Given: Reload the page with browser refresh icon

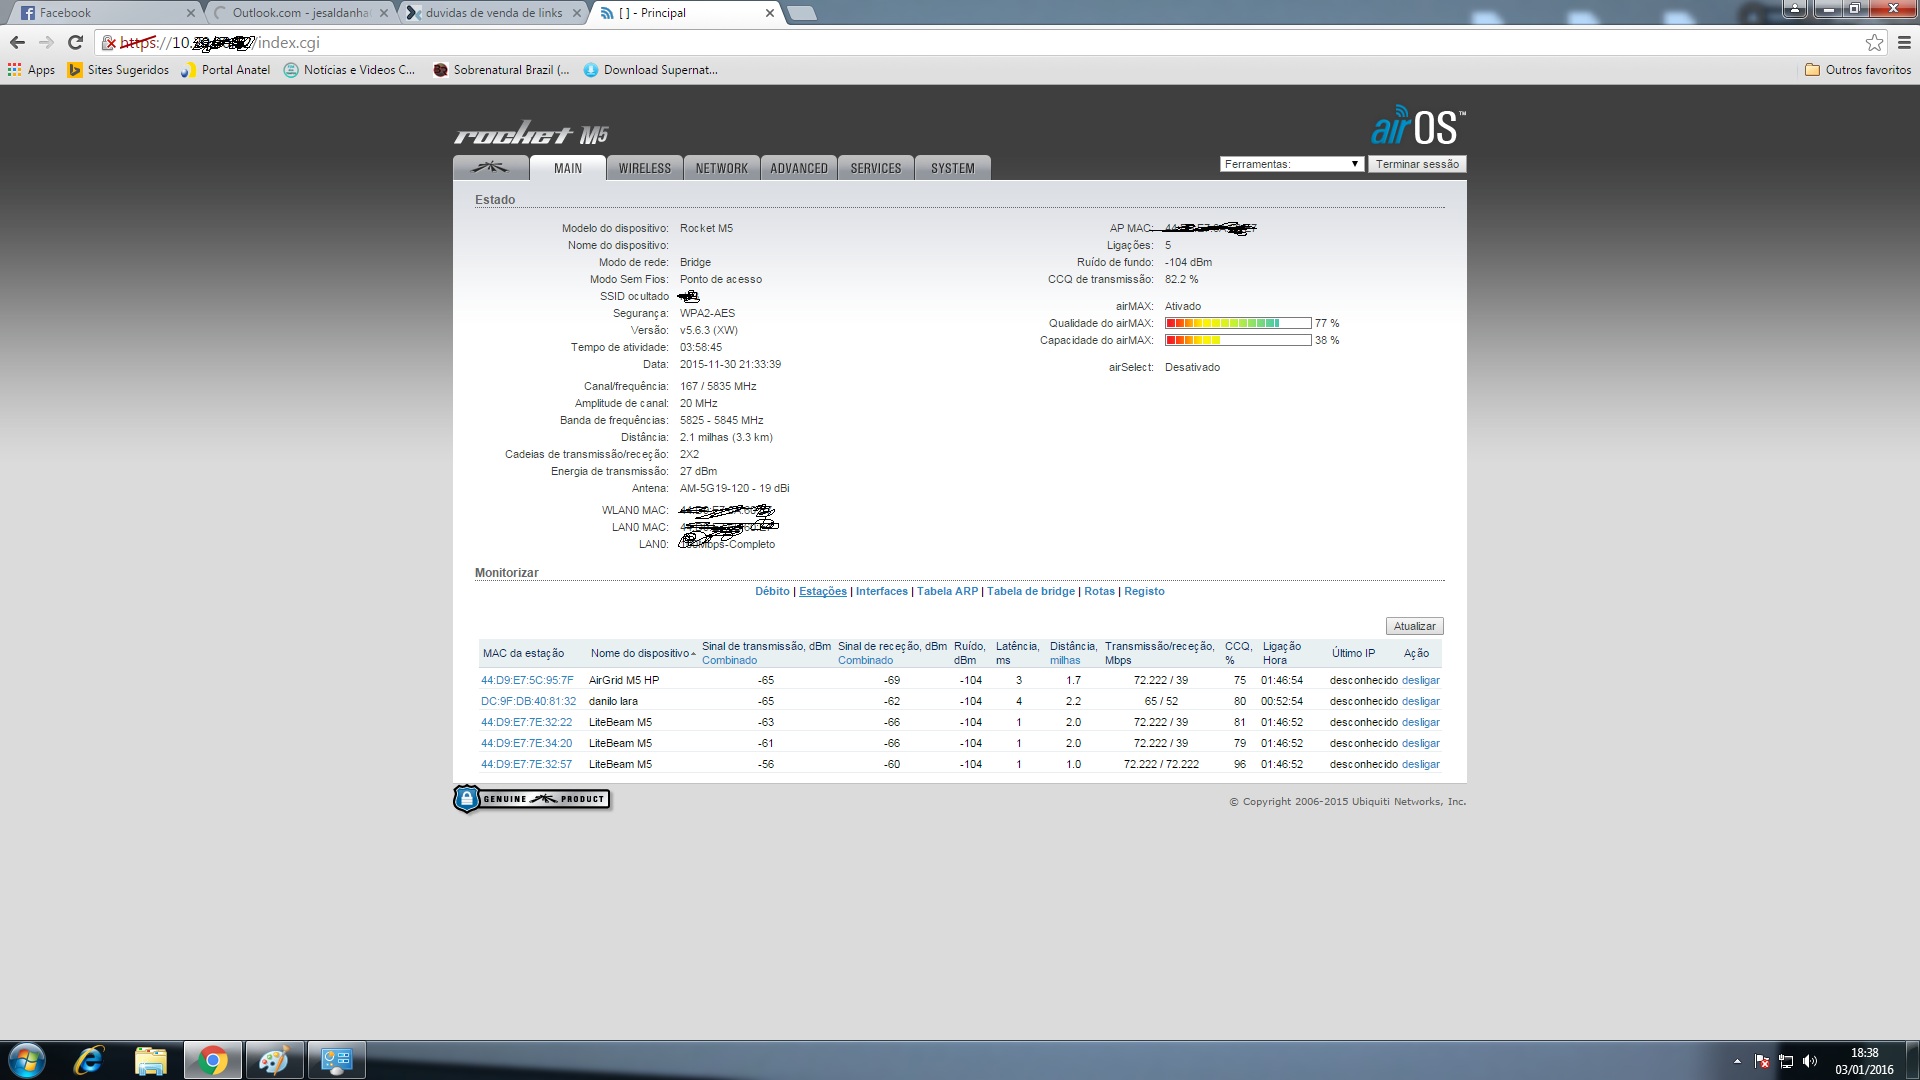Looking at the screenshot, I should (75, 42).
